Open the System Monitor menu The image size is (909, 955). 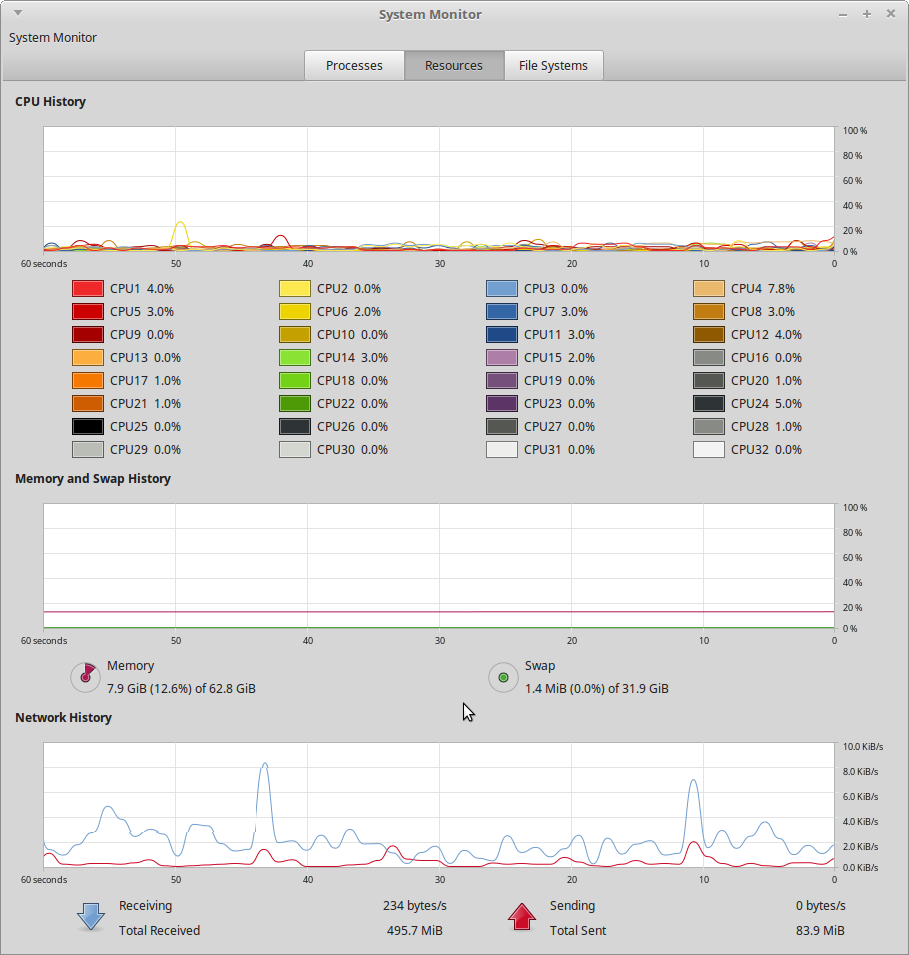[x=53, y=38]
